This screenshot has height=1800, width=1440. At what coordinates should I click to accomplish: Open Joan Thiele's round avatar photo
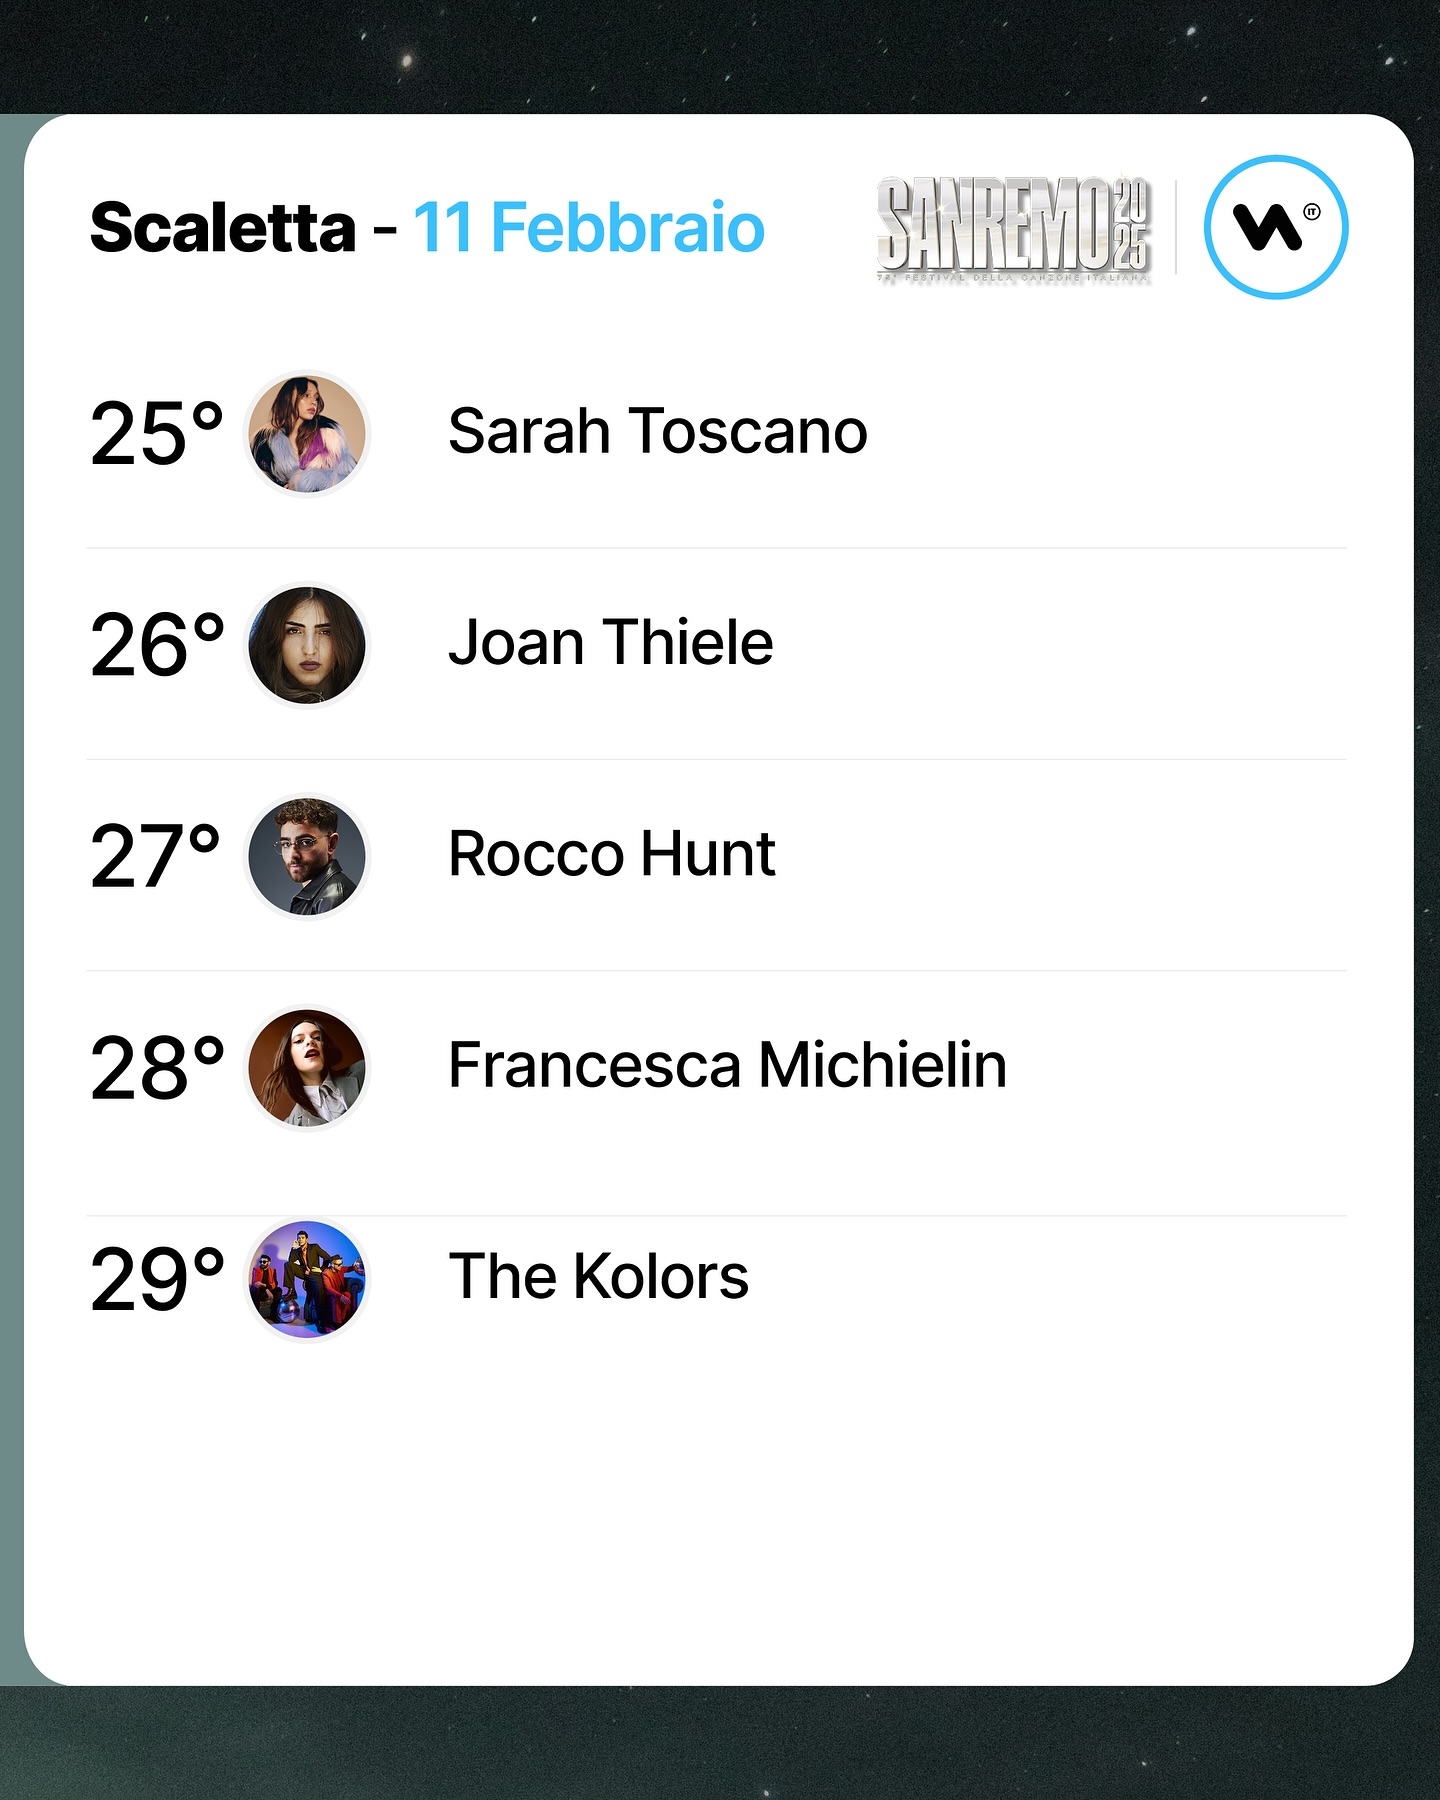pyautogui.click(x=307, y=645)
